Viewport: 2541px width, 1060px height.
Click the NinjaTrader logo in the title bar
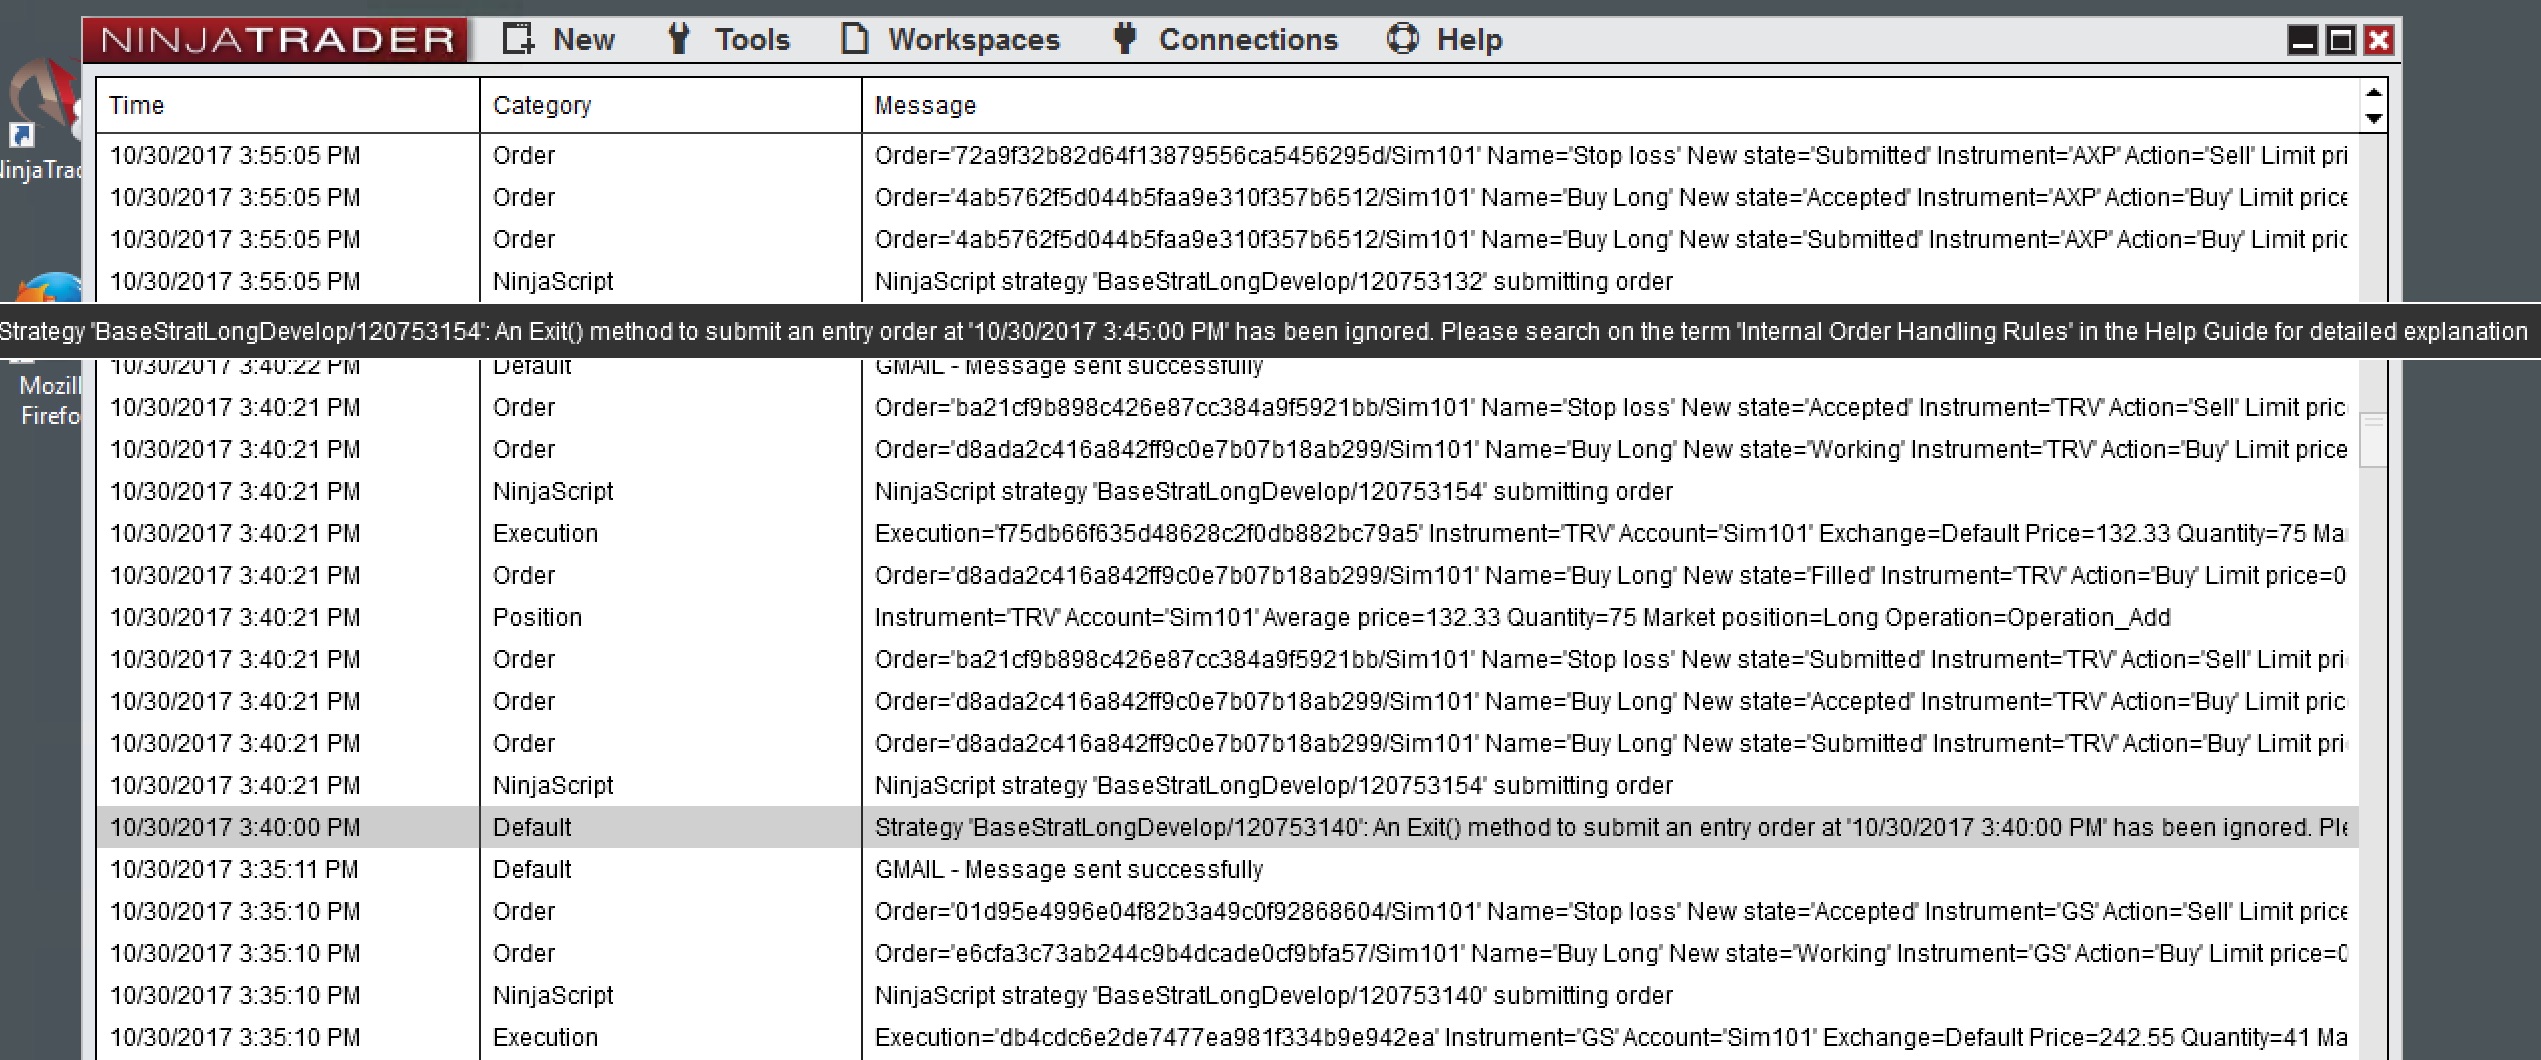[x=276, y=40]
